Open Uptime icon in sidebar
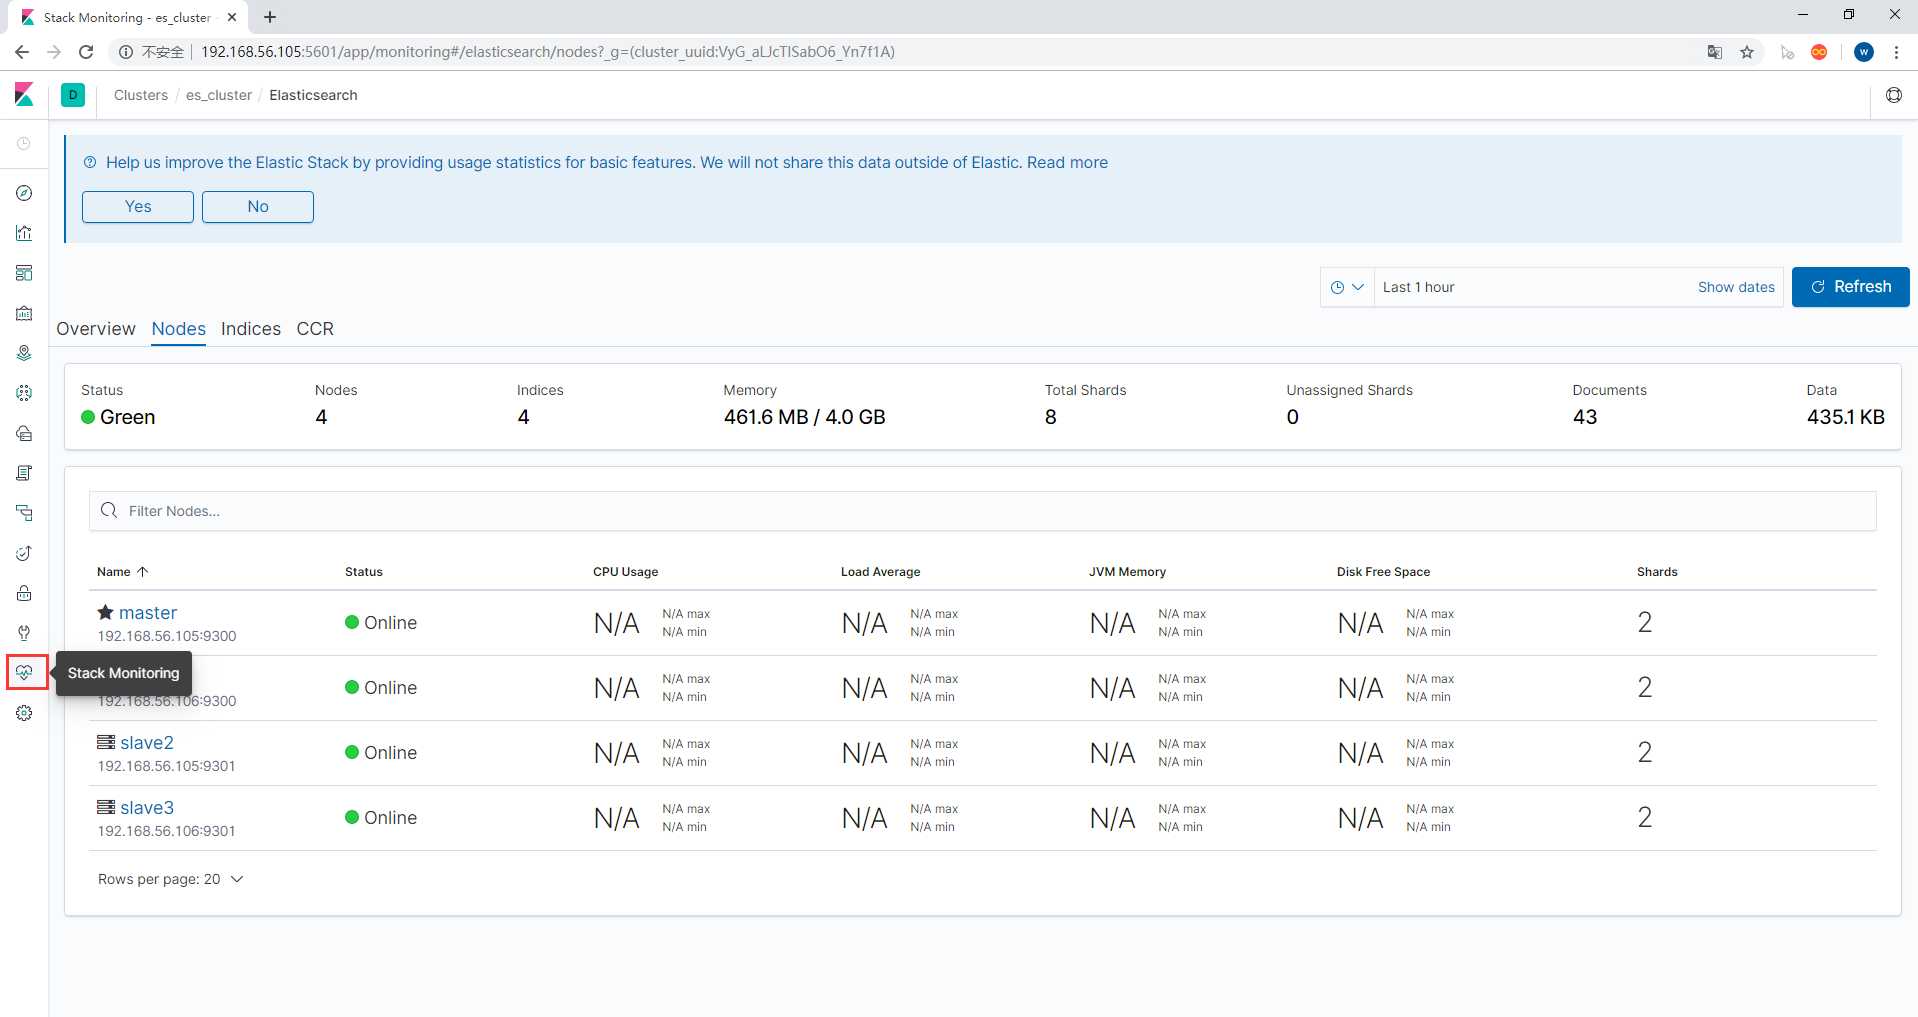This screenshot has width=1918, height=1017. (x=24, y=553)
